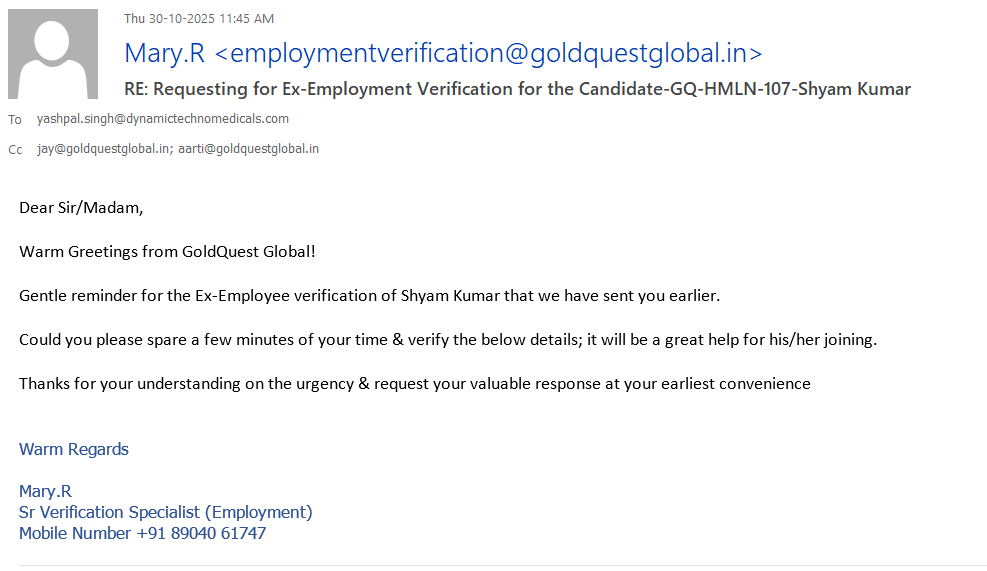The image size is (987, 571).
Task: Click the Warm Regards sign-off text
Action: click(74, 449)
